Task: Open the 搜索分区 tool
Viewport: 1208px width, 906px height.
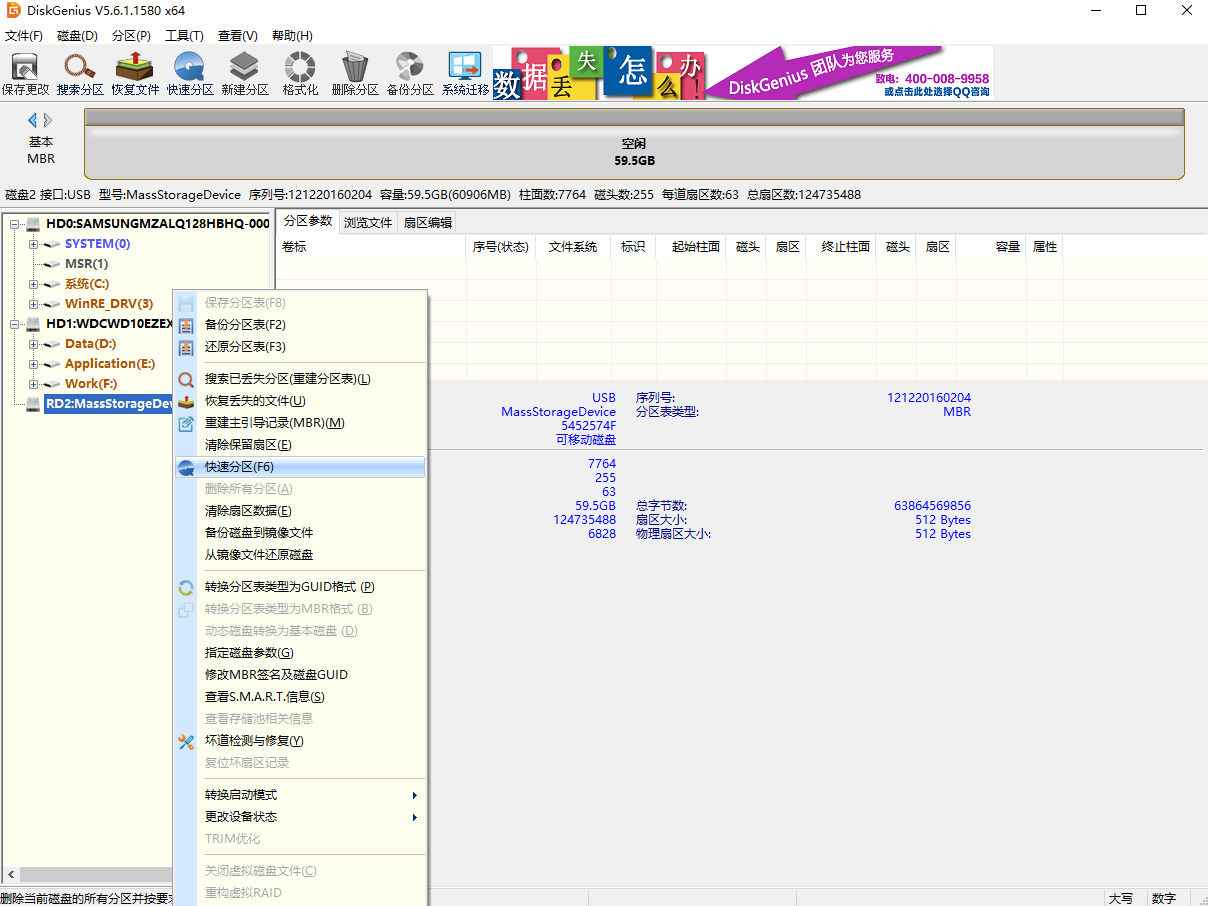Action: click(x=80, y=74)
